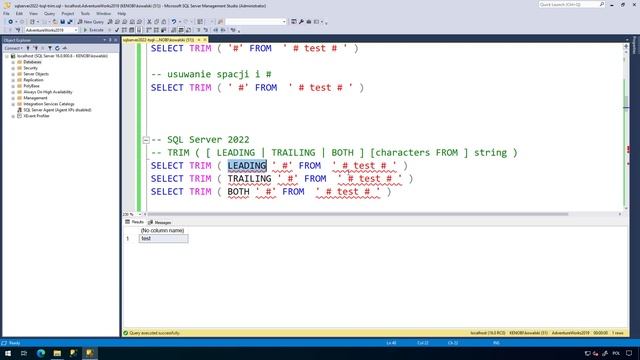Click the Task View taskbar icon
Screen dimensions: 640x360
[24, 353]
